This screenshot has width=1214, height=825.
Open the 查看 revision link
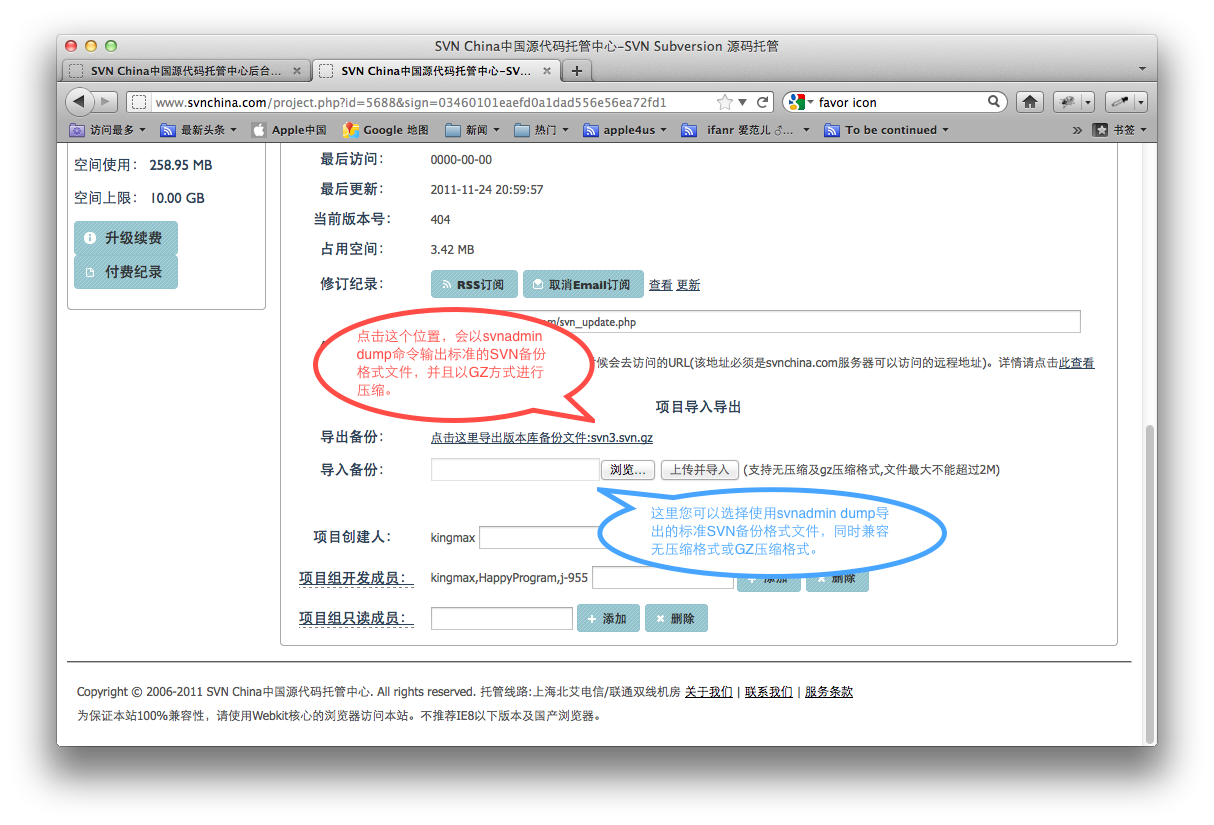(x=661, y=285)
